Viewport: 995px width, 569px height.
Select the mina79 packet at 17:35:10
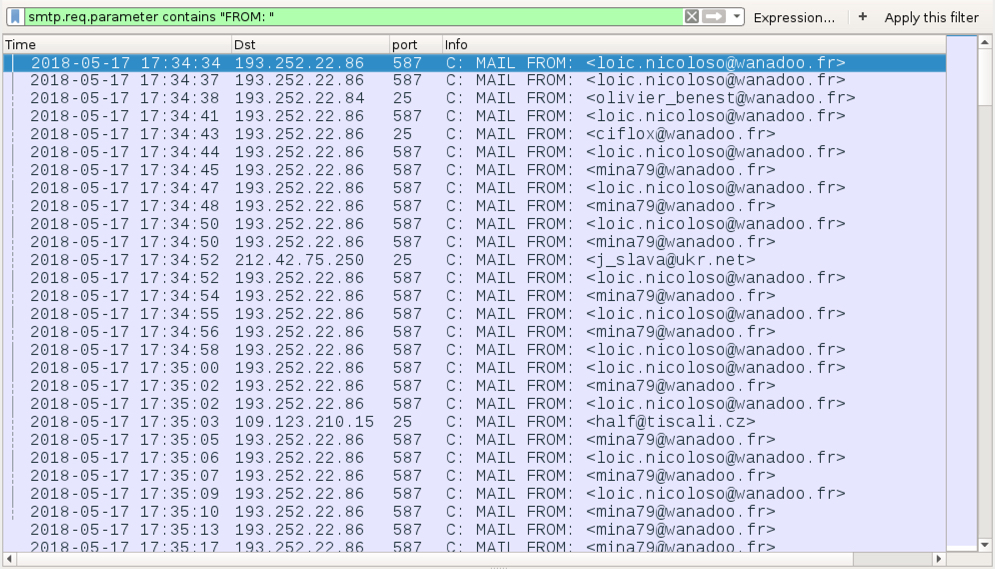click(x=474, y=512)
